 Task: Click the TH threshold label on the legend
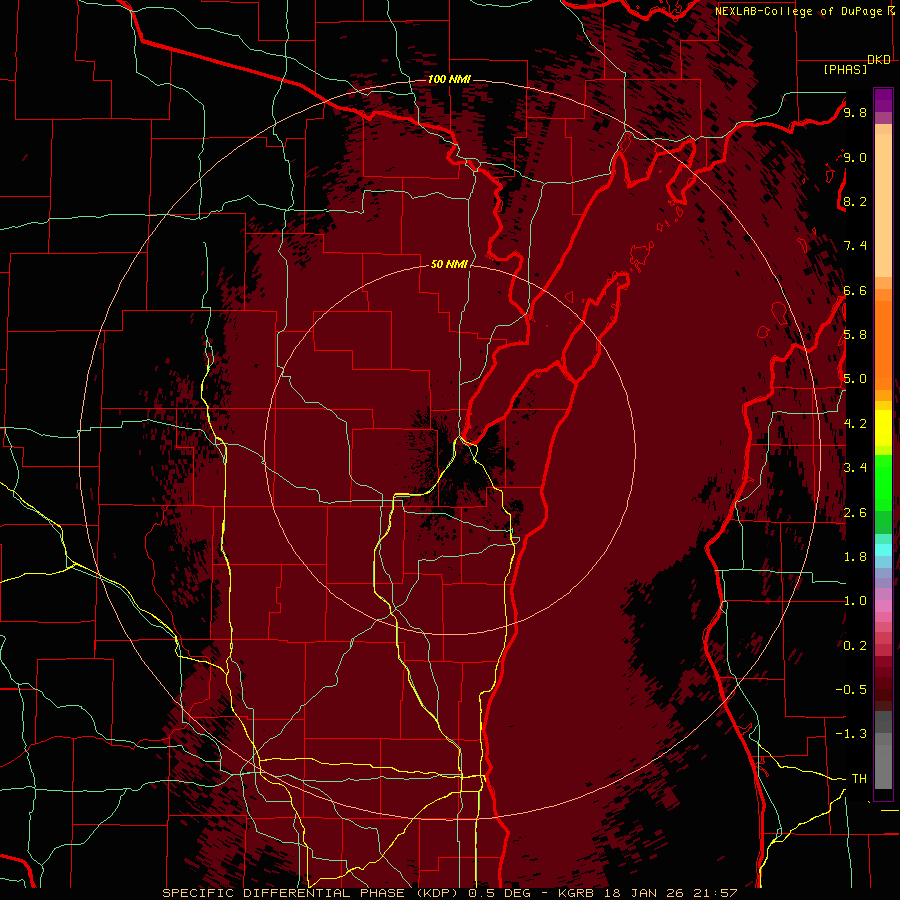click(x=859, y=779)
